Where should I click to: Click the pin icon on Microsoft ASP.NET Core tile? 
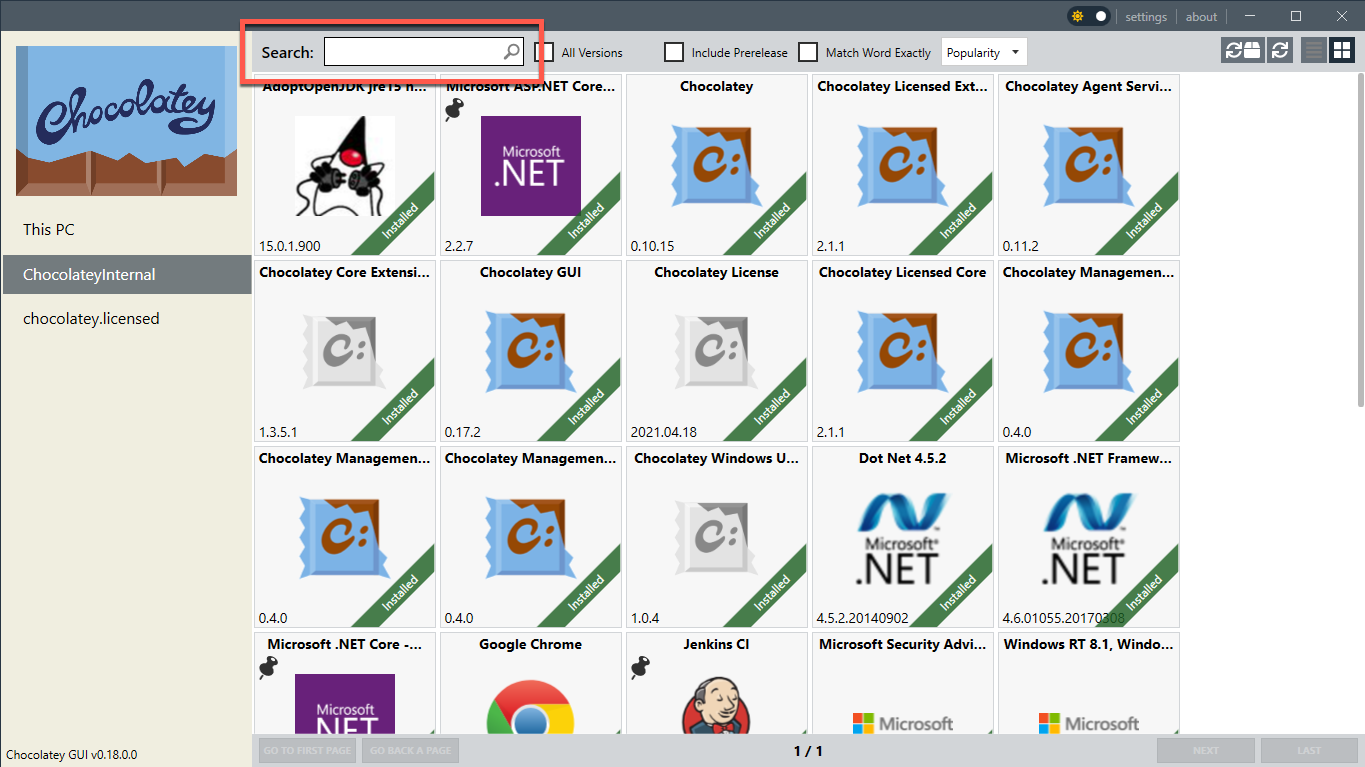tap(457, 109)
